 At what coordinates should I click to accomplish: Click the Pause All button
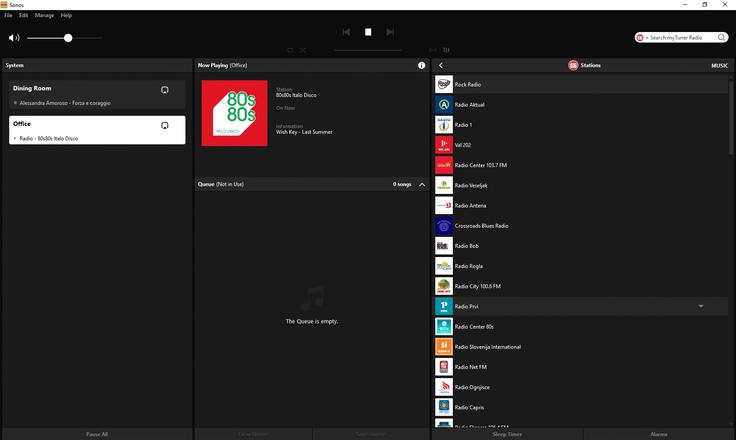click(97, 434)
